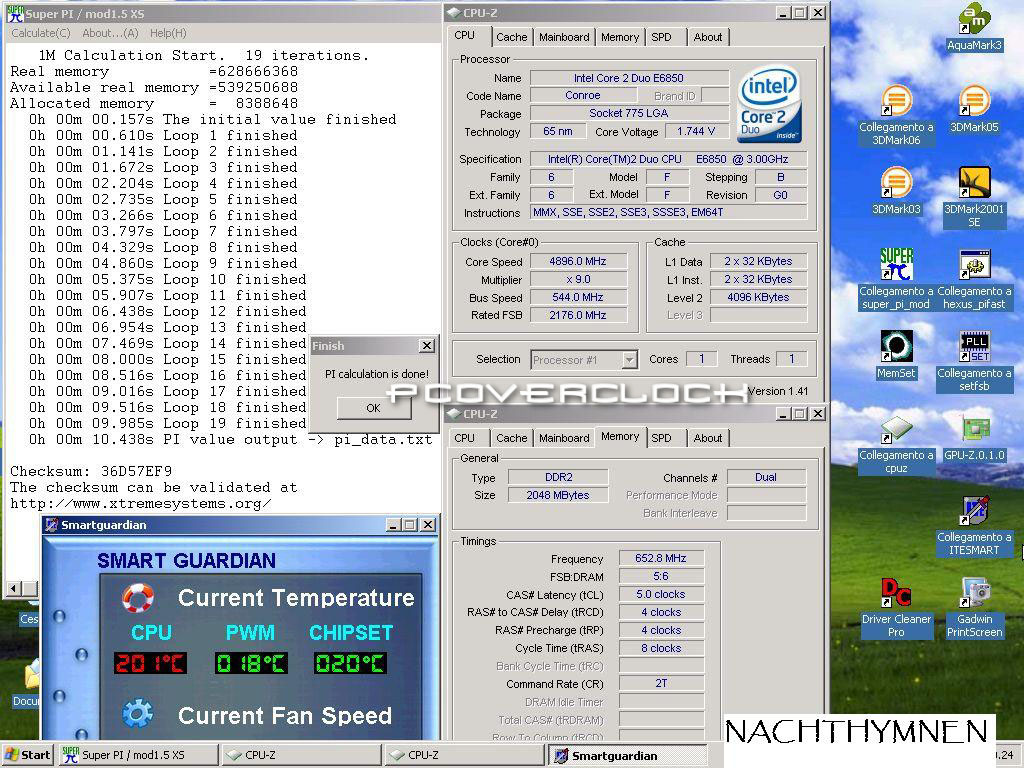The height and width of the screenshot is (768, 1024).
Task: Click the Multiplier x 9.0 value
Action: pos(578,280)
